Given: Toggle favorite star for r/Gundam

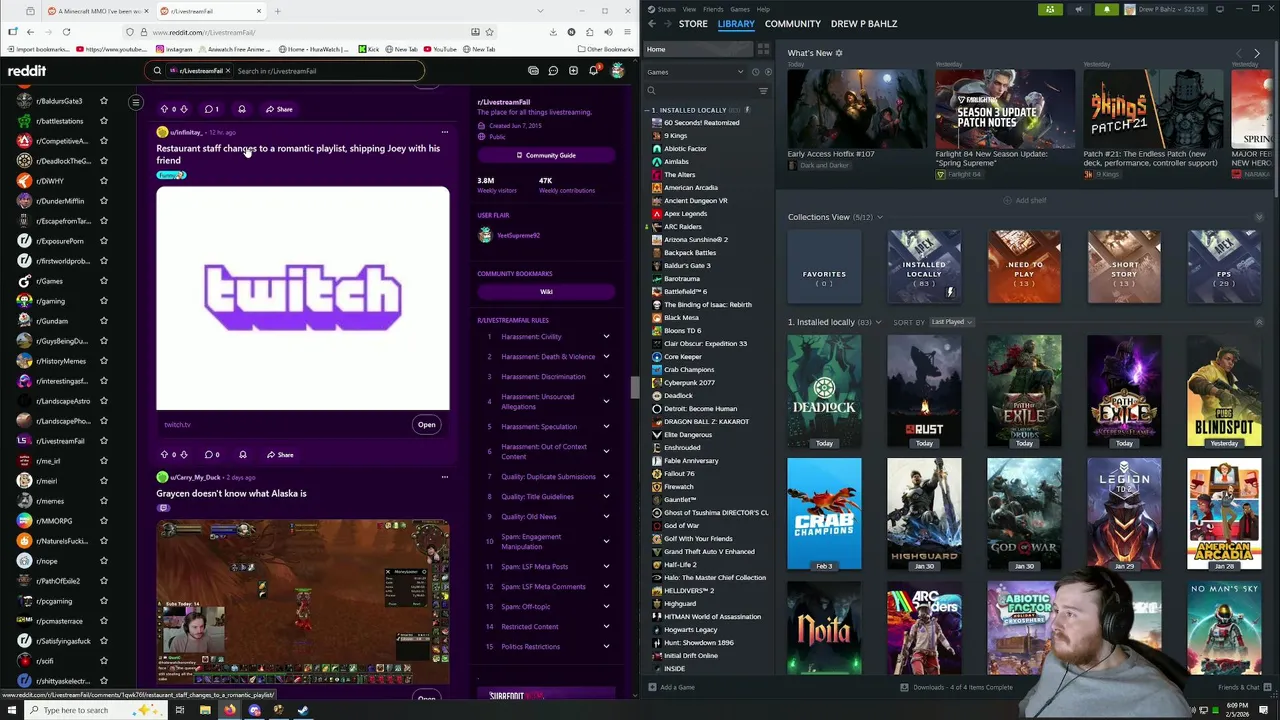Looking at the screenshot, I should pyautogui.click(x=103, y=321).
